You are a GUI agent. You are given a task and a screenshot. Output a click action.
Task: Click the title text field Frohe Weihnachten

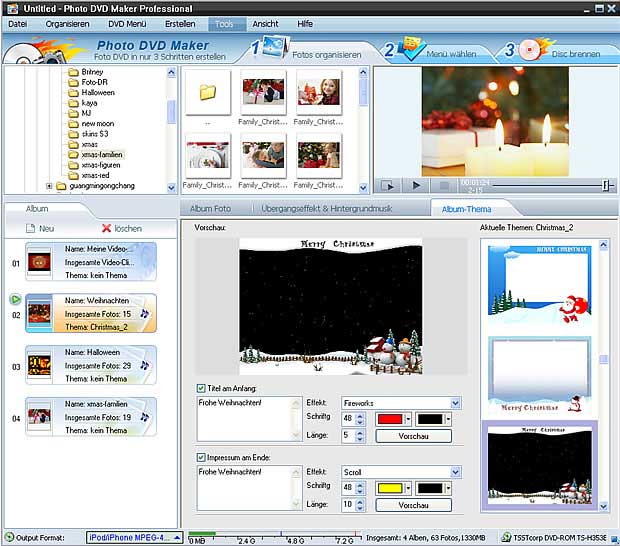pyautogui.click(x=249, y=419)
